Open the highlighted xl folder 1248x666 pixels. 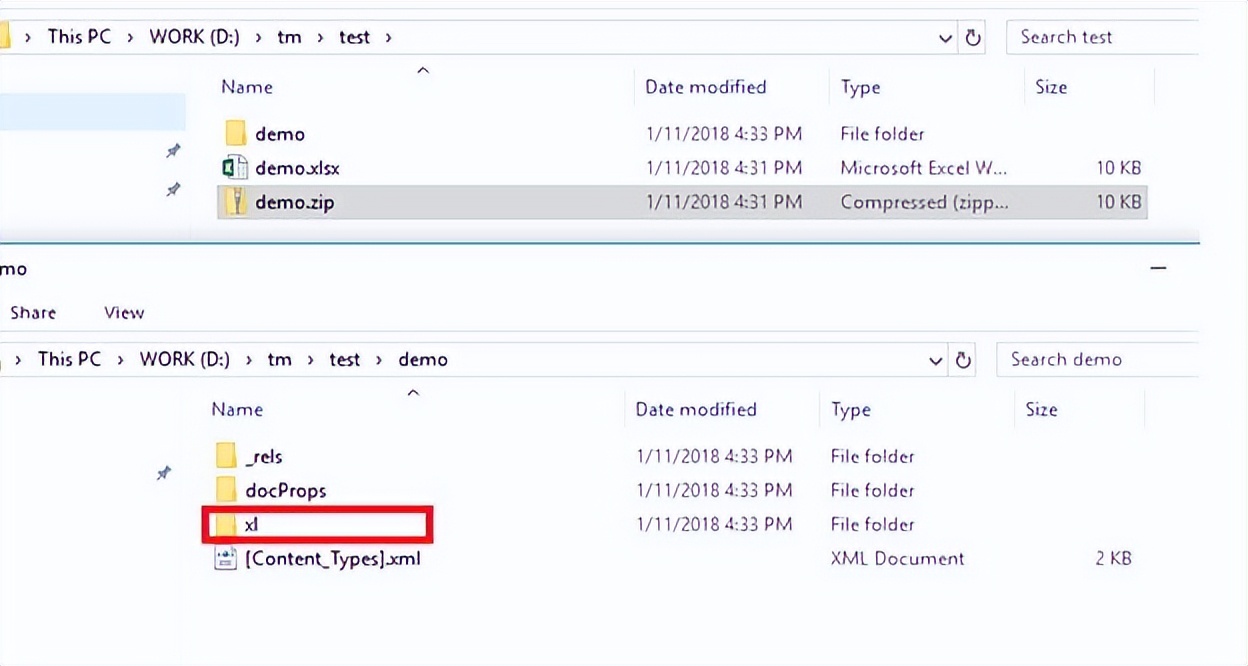[253, 524]
